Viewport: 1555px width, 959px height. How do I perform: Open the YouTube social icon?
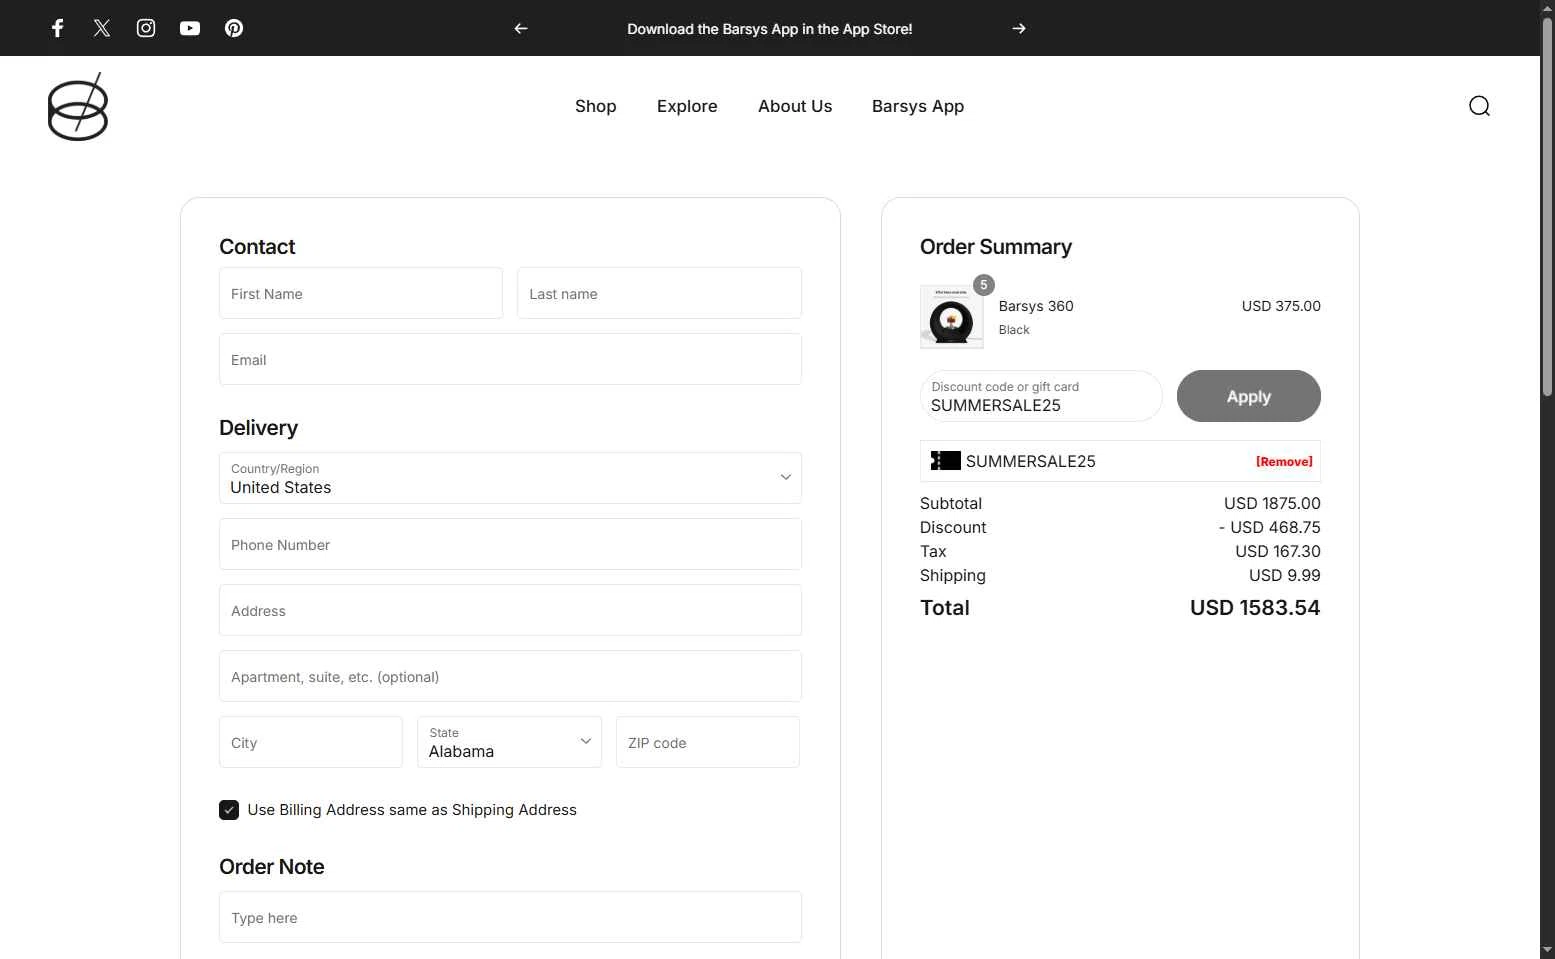pos(190,28)
